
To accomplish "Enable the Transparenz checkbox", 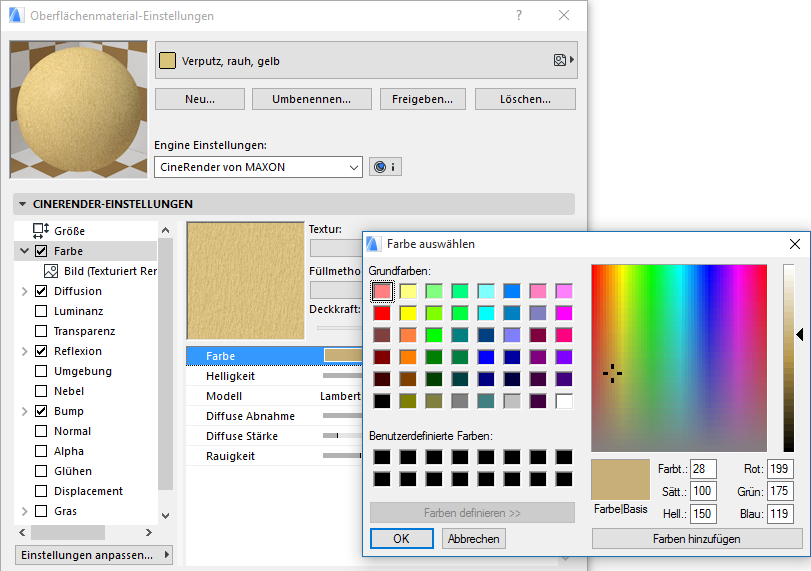I will coord(41,331).
